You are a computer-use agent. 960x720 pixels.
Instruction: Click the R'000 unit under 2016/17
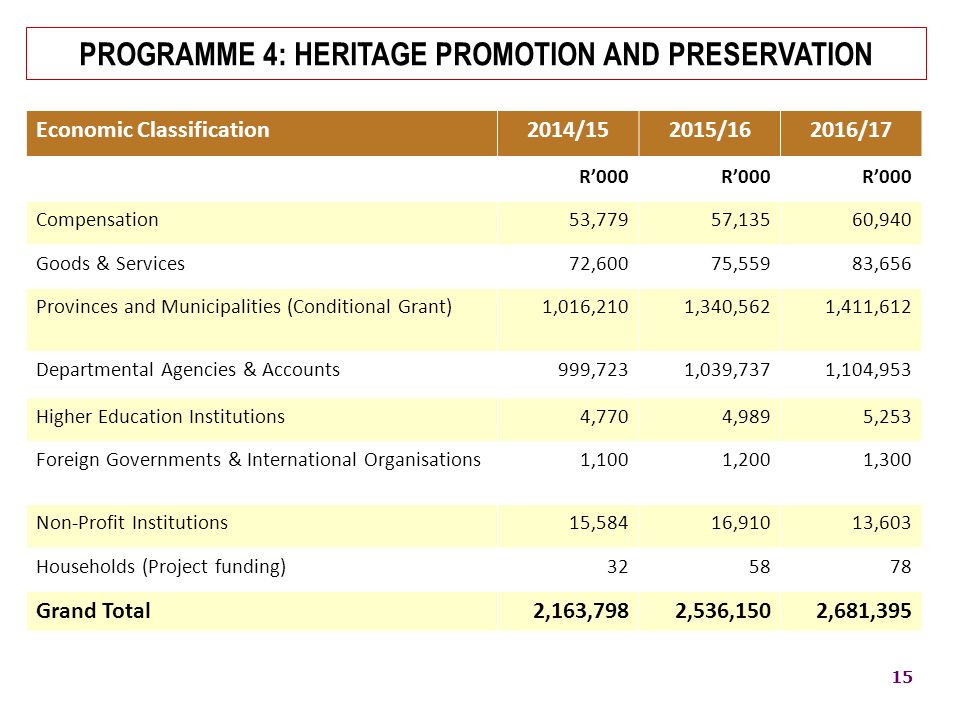click(x=887, y=177)
